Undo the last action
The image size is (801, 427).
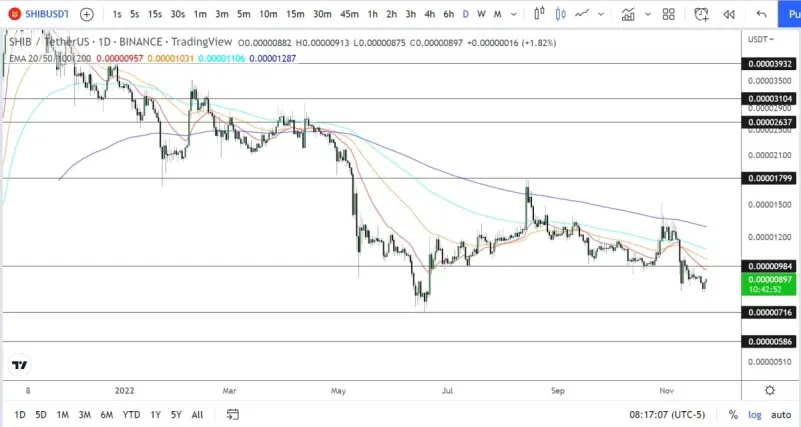(761, 14)
